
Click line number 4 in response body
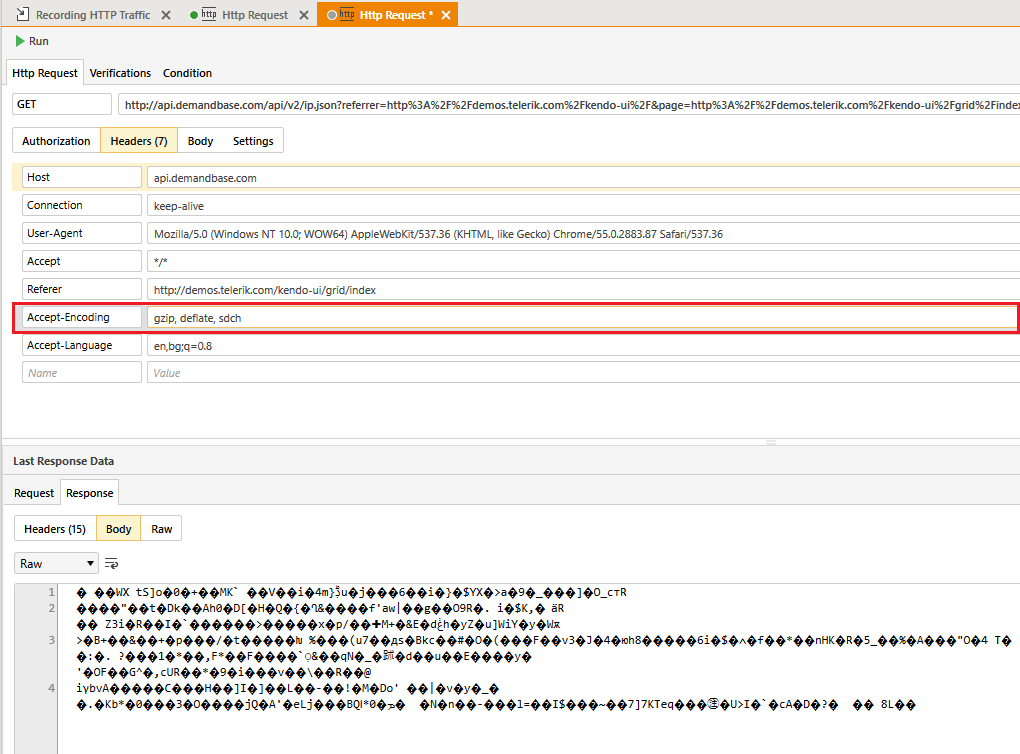(51, 688)
